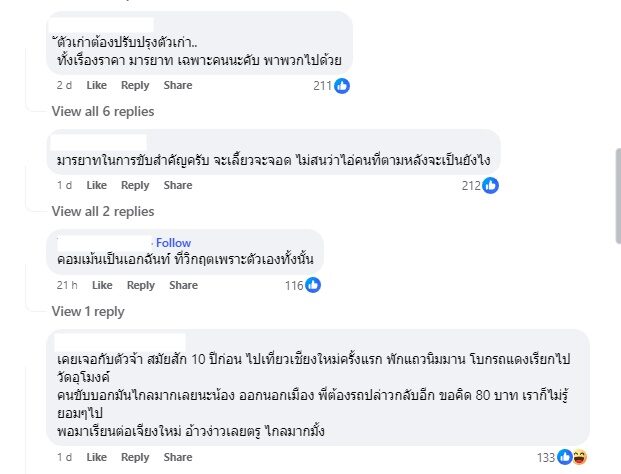The image size is (621, 474).
Task: Expand View all 6 replies
Action: point(103,111)
